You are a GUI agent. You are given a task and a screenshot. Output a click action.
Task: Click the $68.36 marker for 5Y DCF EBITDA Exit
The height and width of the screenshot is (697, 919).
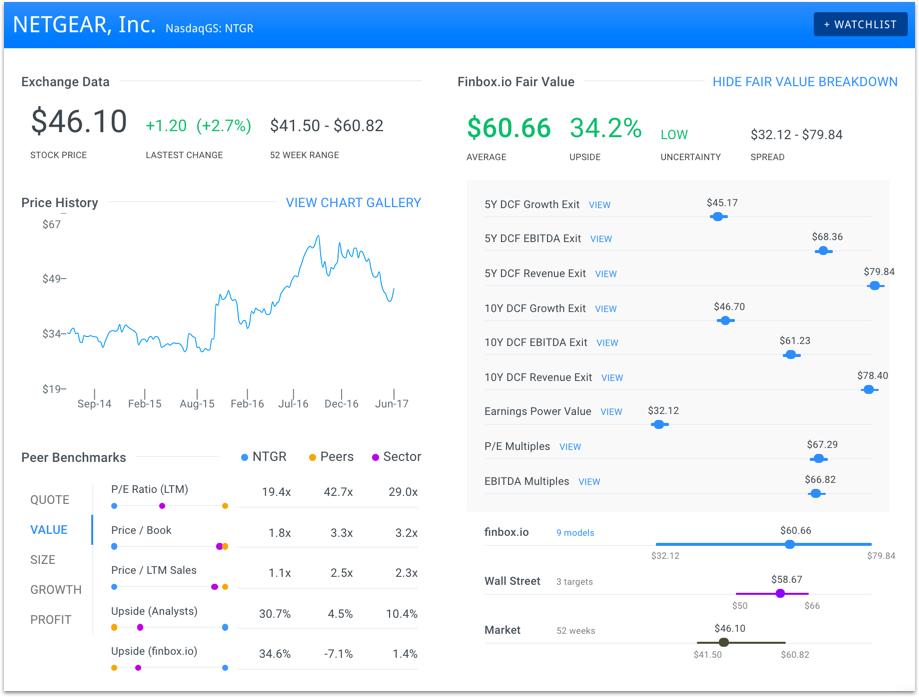click(823, 251)
